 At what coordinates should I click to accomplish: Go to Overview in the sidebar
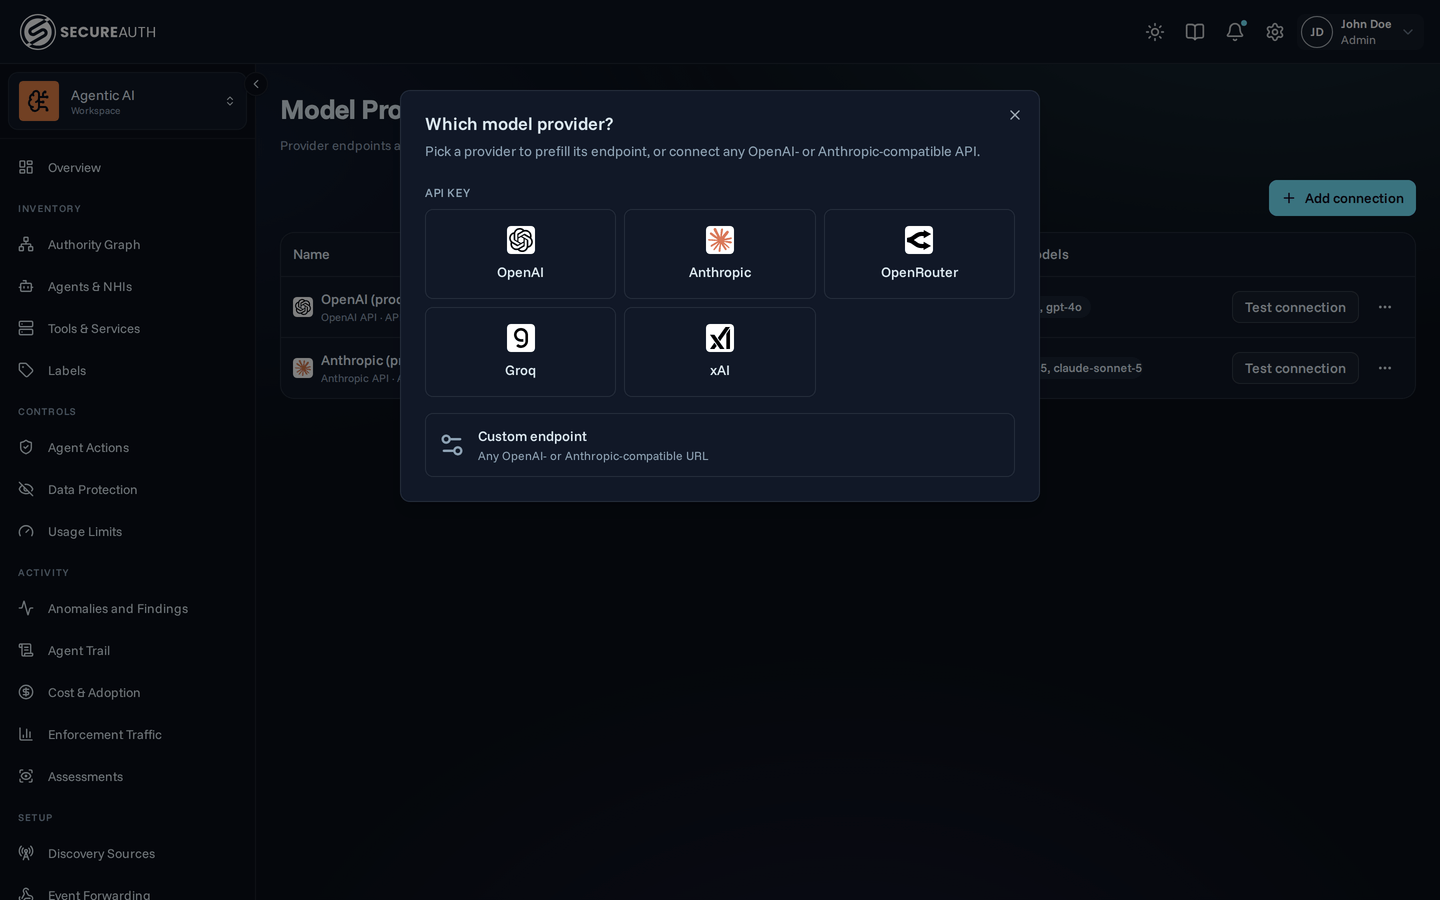pyautogui.click(x=127, y=167)
